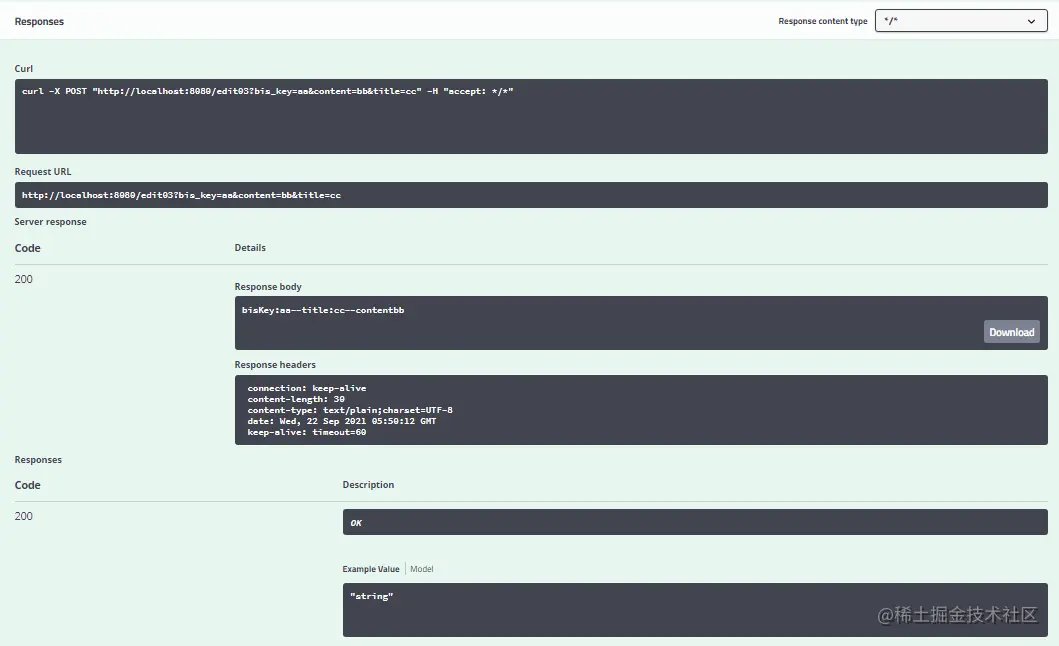Click the Responses header at the top
Screen dimensions: 1059x646
click(39, 22)
